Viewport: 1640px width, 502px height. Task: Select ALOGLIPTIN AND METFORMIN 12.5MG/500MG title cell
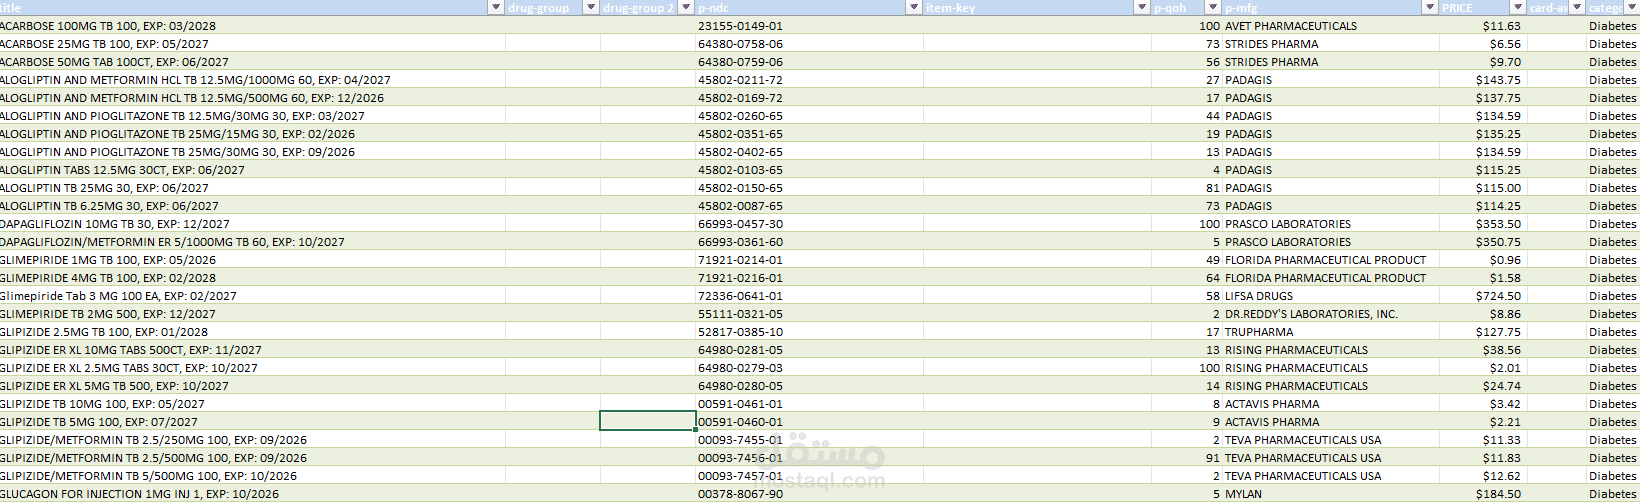coord(252,98)
